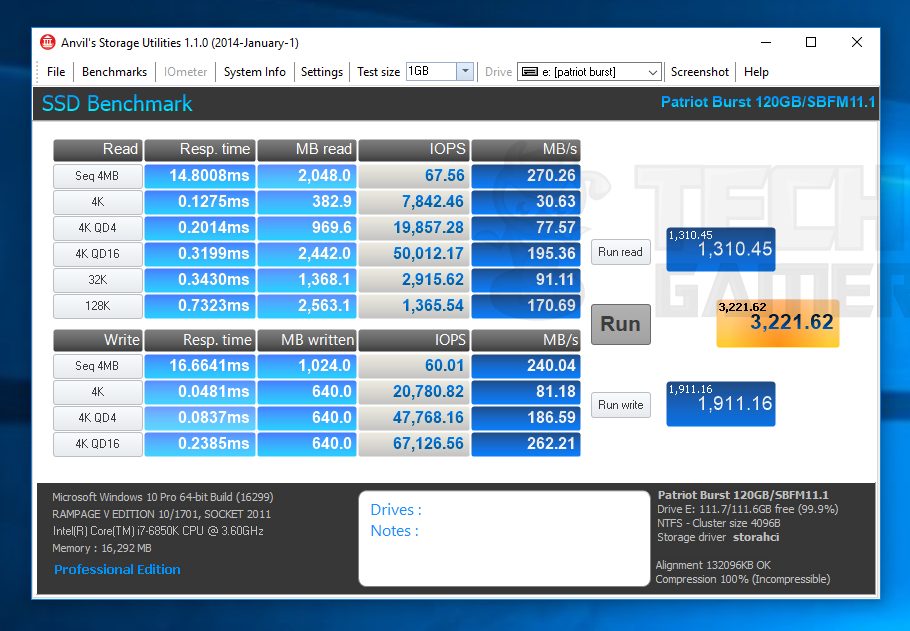Click the Read 128K test button
Screen dimensions: 910x631
(x=98, y=306)
